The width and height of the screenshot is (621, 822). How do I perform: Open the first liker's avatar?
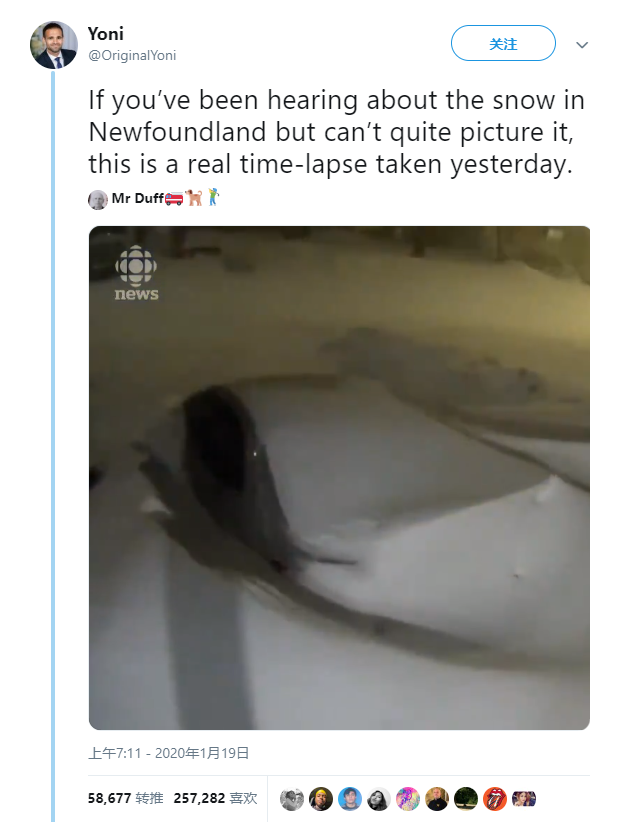pos(292,799)
